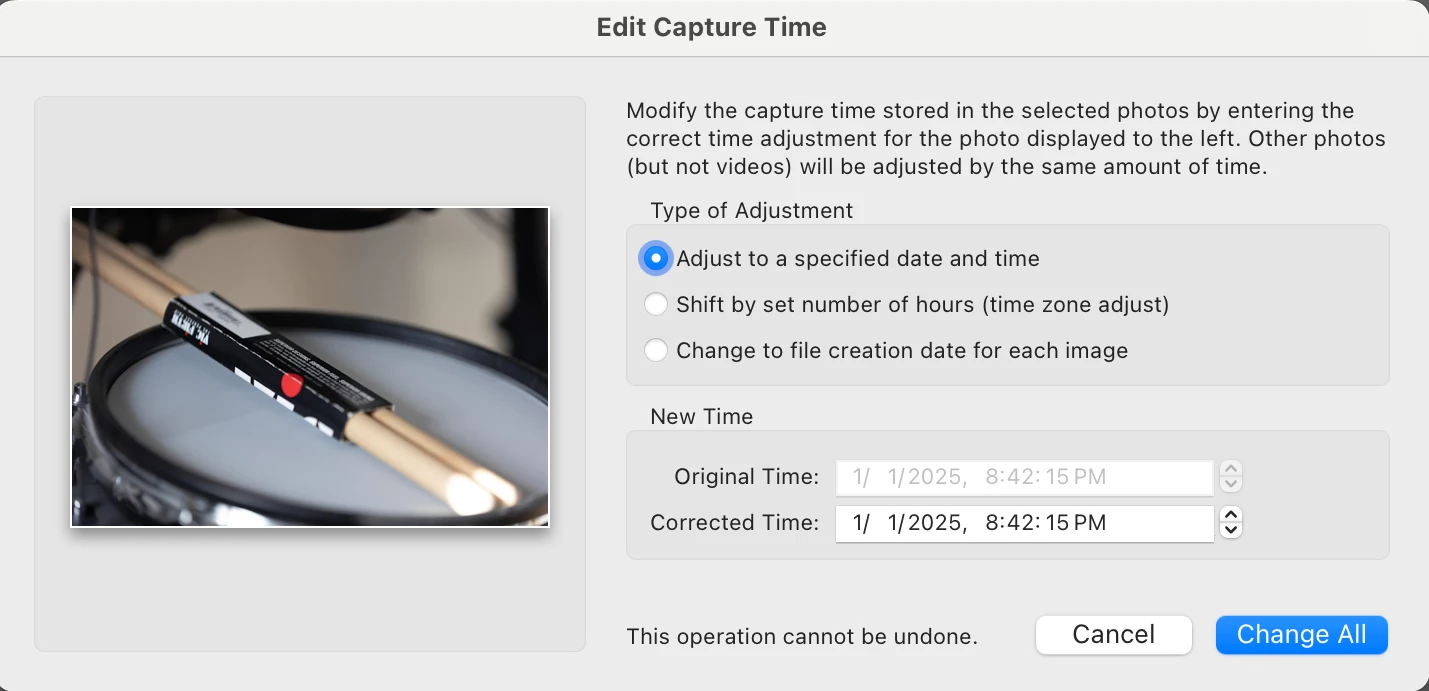Click Original Time stepper up arrow

click(1232, 469)
